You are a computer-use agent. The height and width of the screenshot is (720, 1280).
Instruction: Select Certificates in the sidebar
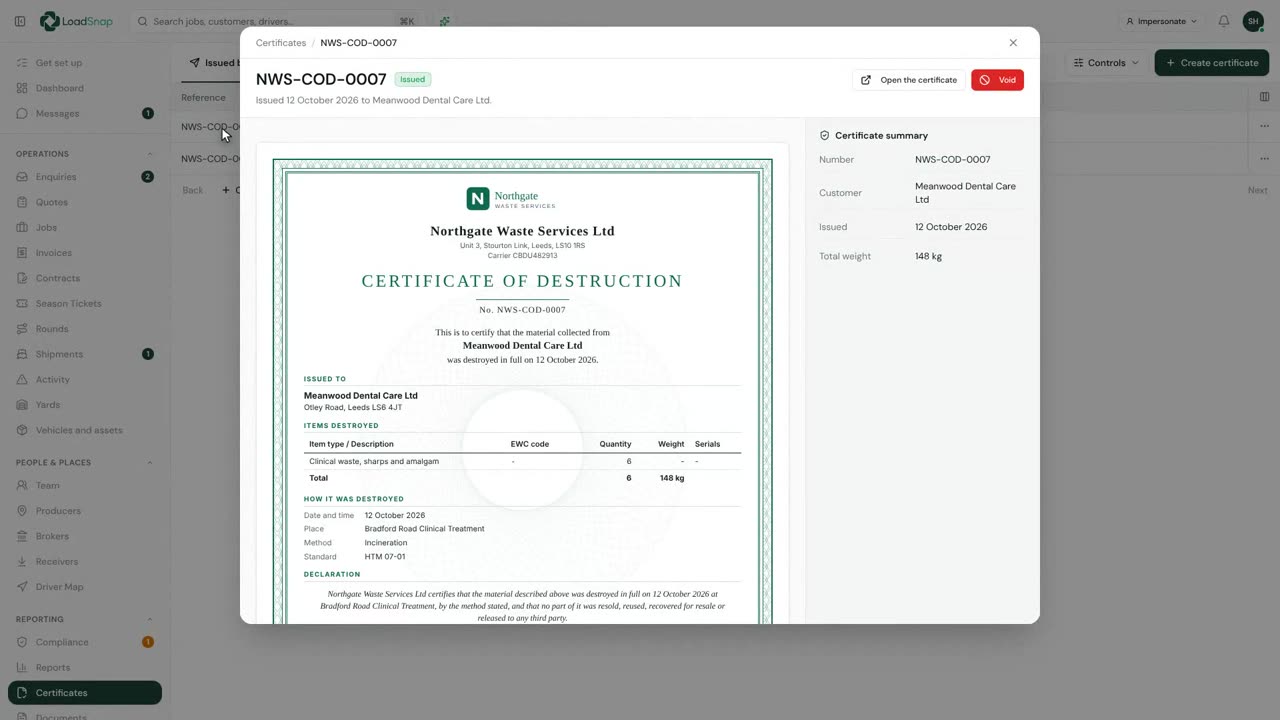pos(85,693)
